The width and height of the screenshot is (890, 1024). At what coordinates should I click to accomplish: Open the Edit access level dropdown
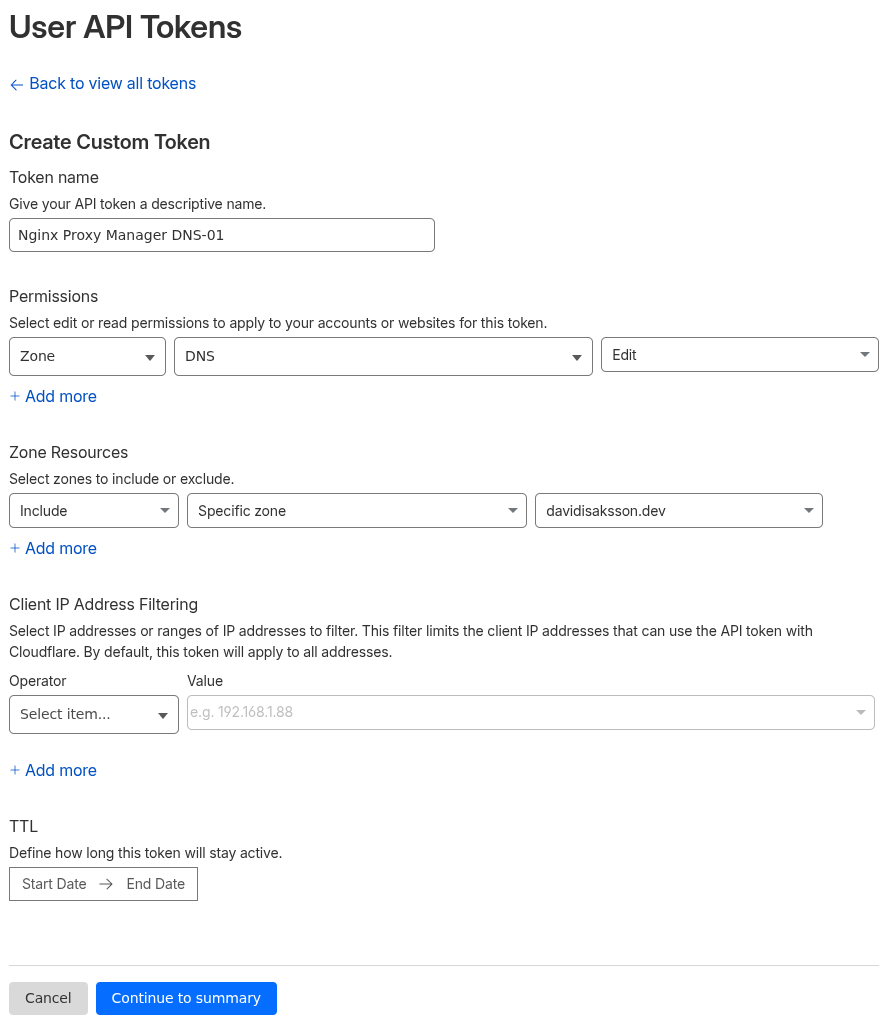pyautogui.click(x=740, y=354)
